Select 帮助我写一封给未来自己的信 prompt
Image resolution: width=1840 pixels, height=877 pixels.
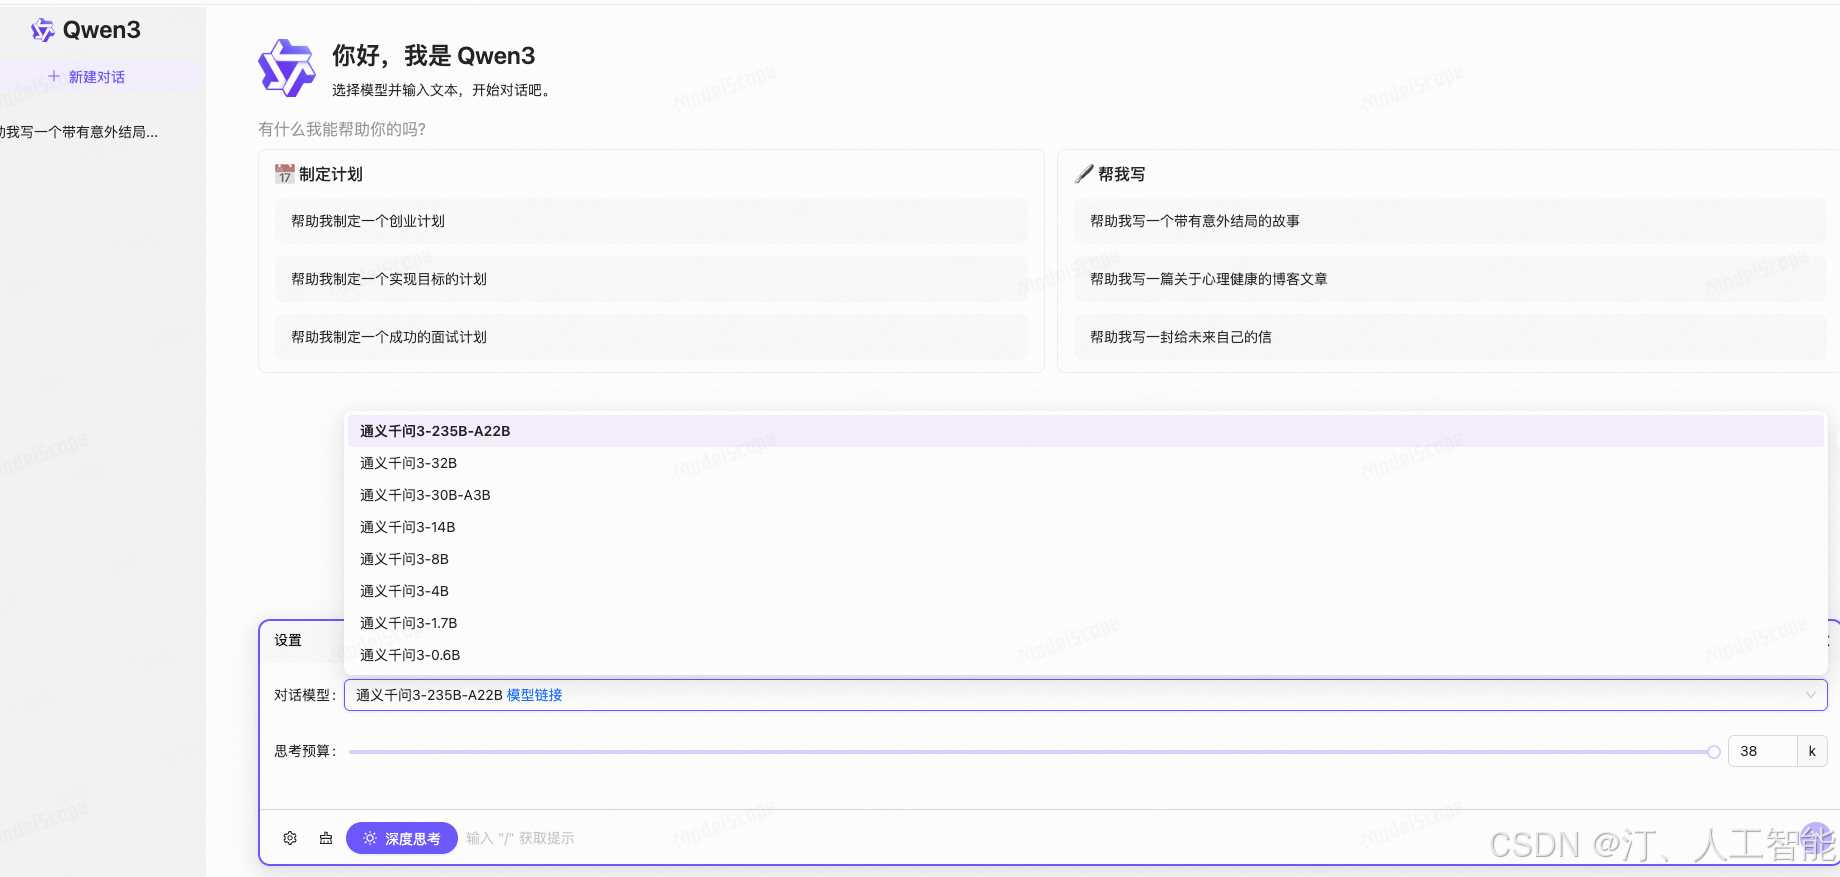coord(1180,337)
